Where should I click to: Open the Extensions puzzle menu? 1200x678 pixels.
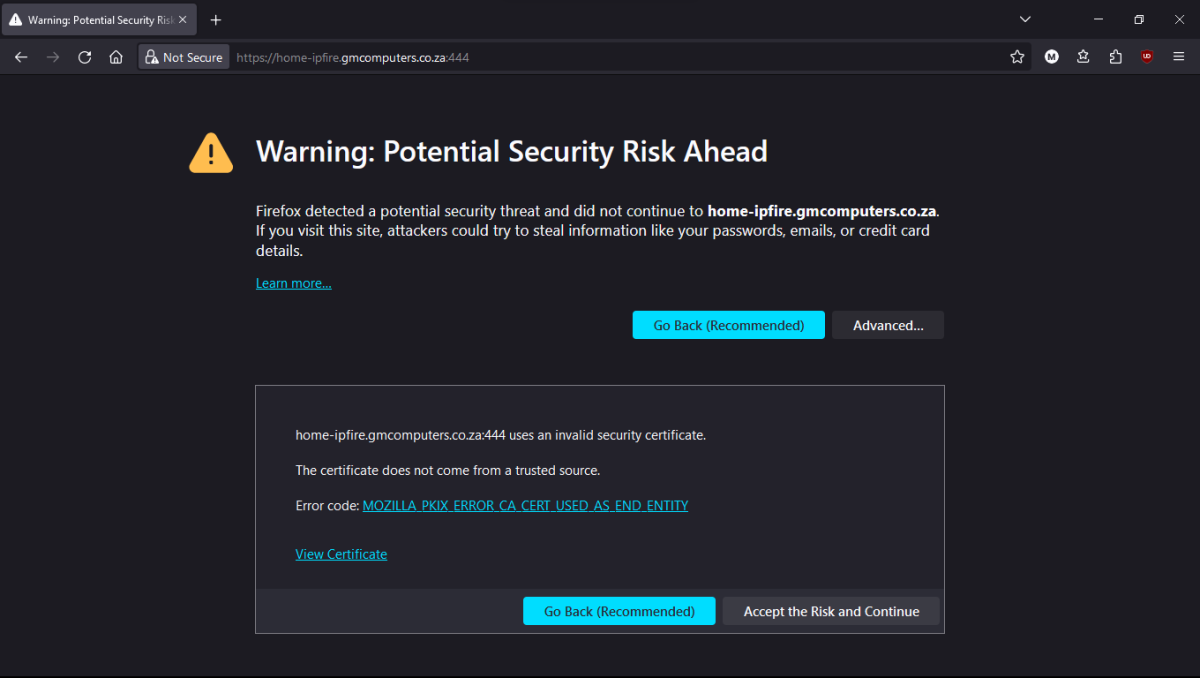[x=1115, y=57]
